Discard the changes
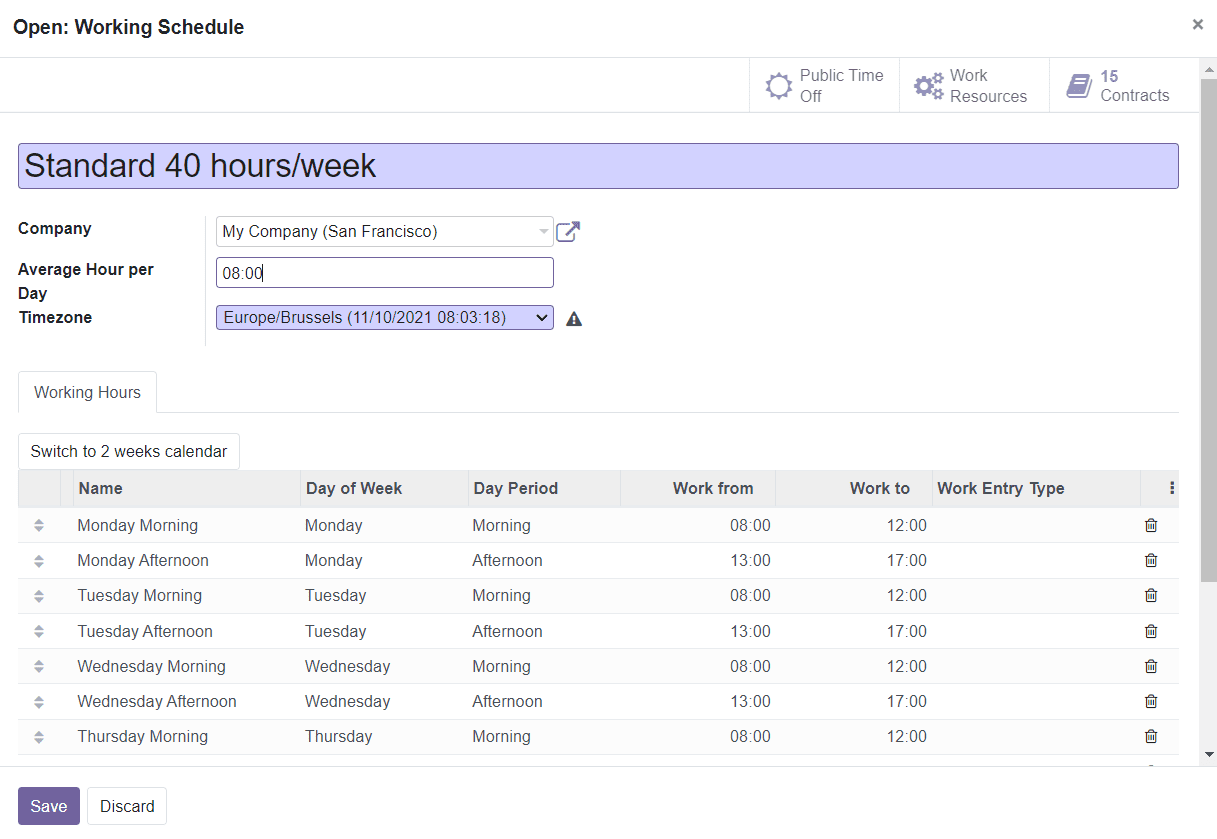Viewport: 1217px width, 839px height. coord(126,806)
